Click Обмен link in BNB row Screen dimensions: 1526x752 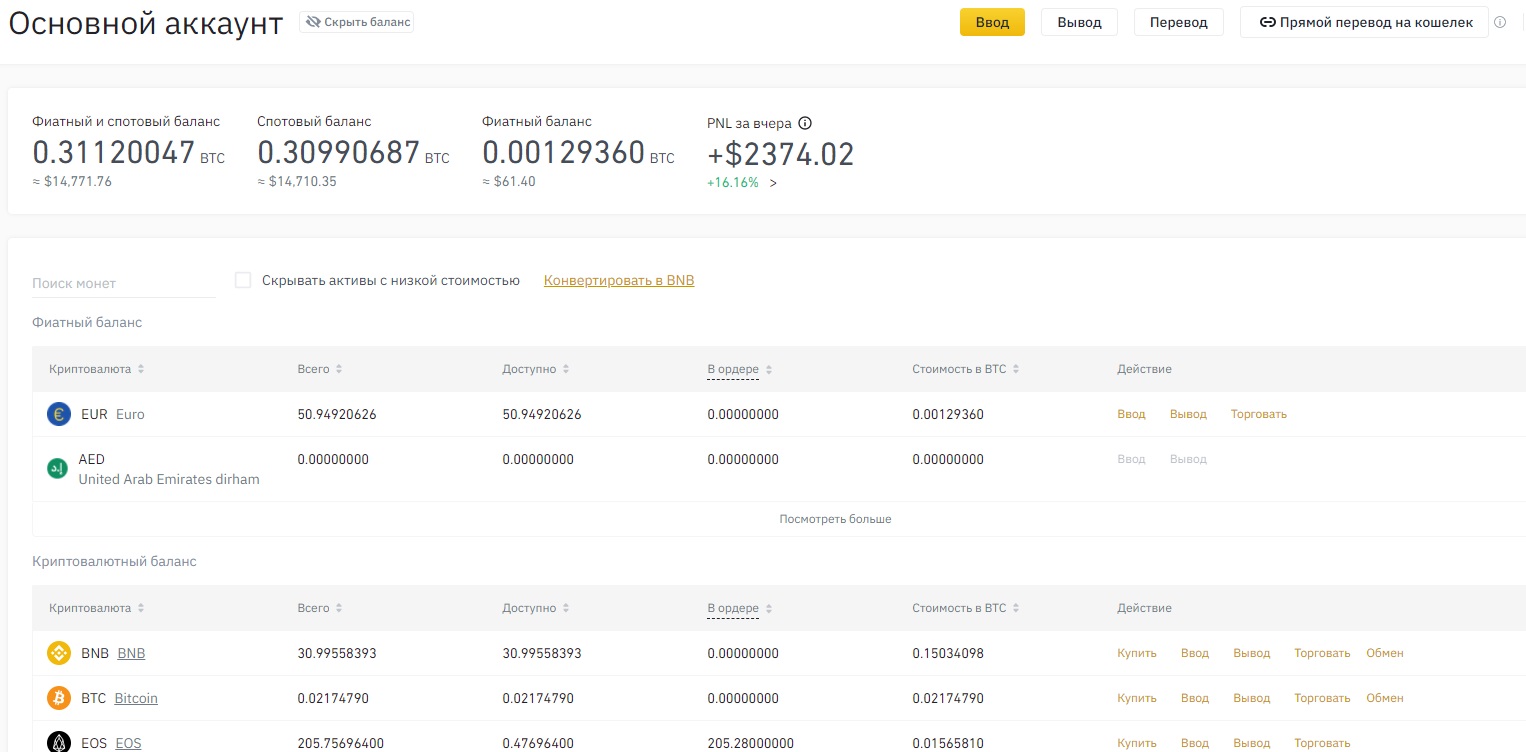1384,653
